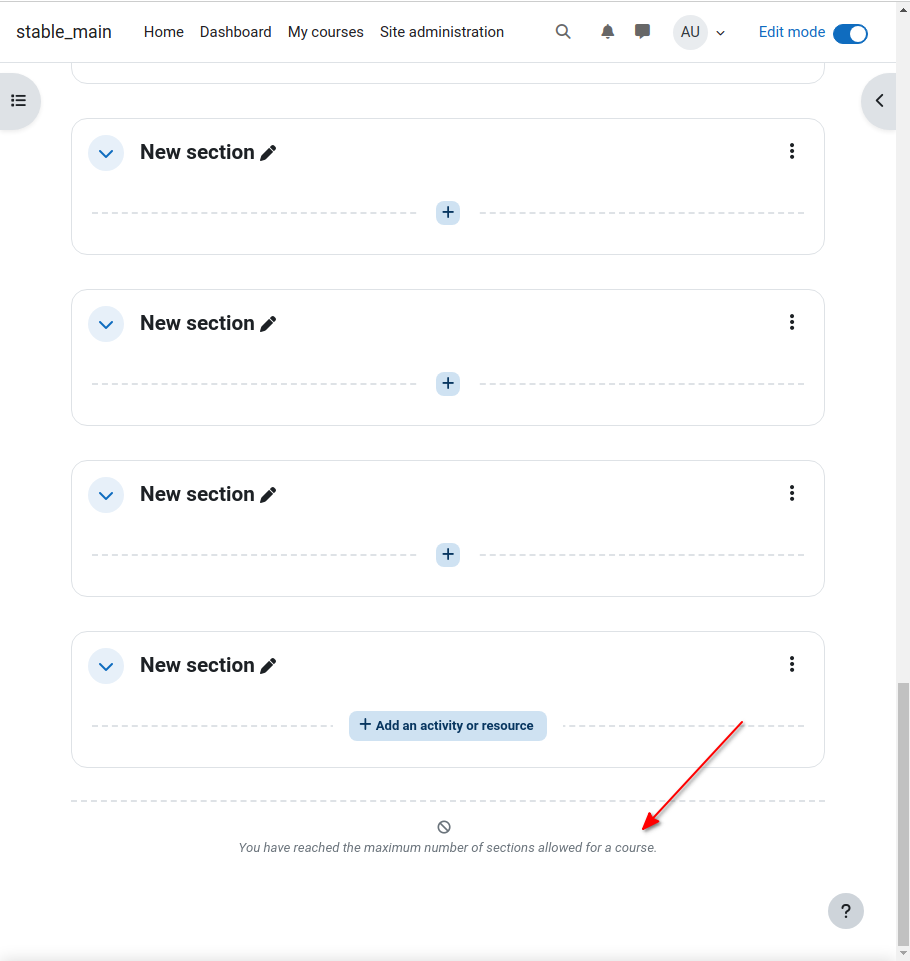The image size is (910, 961).
Task: Click the plus button in third New section
Action: 448,555
